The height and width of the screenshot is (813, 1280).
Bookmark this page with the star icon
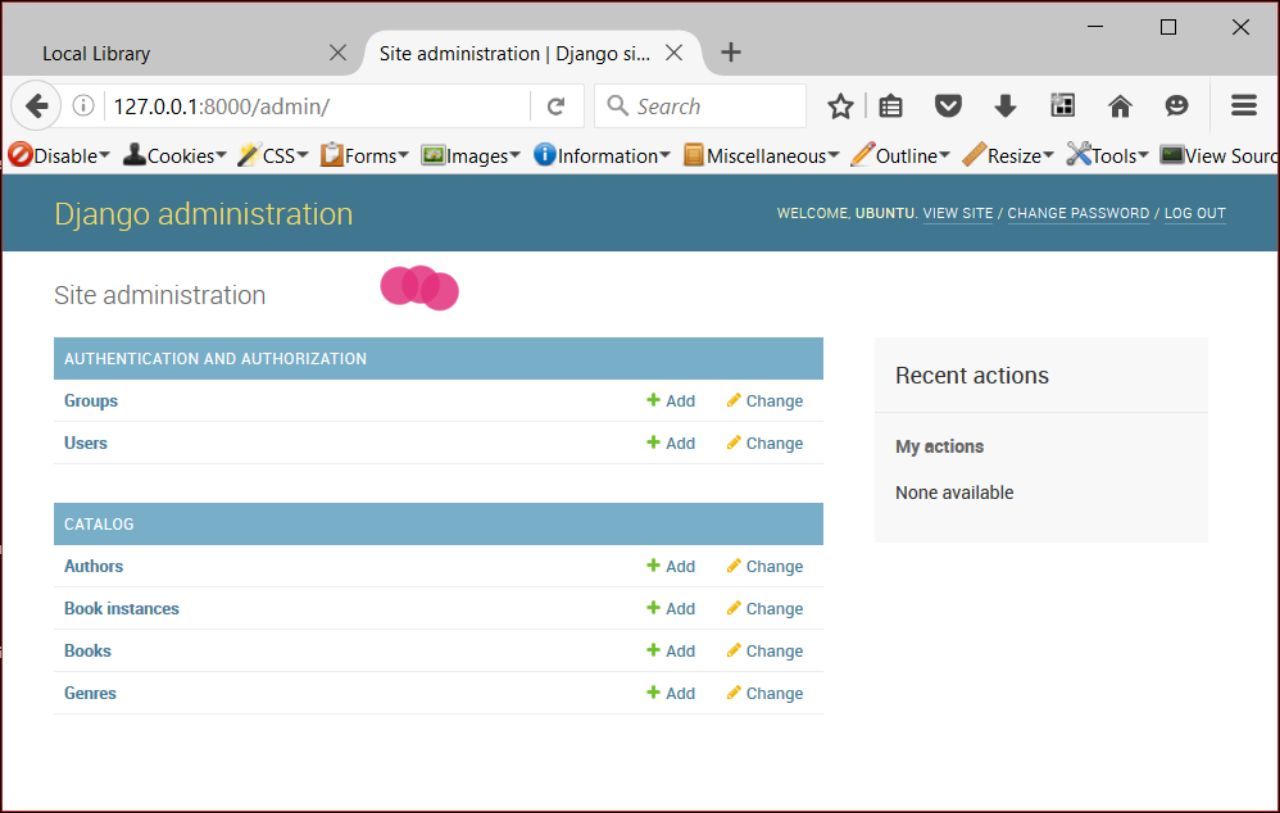tap(840, 106)
